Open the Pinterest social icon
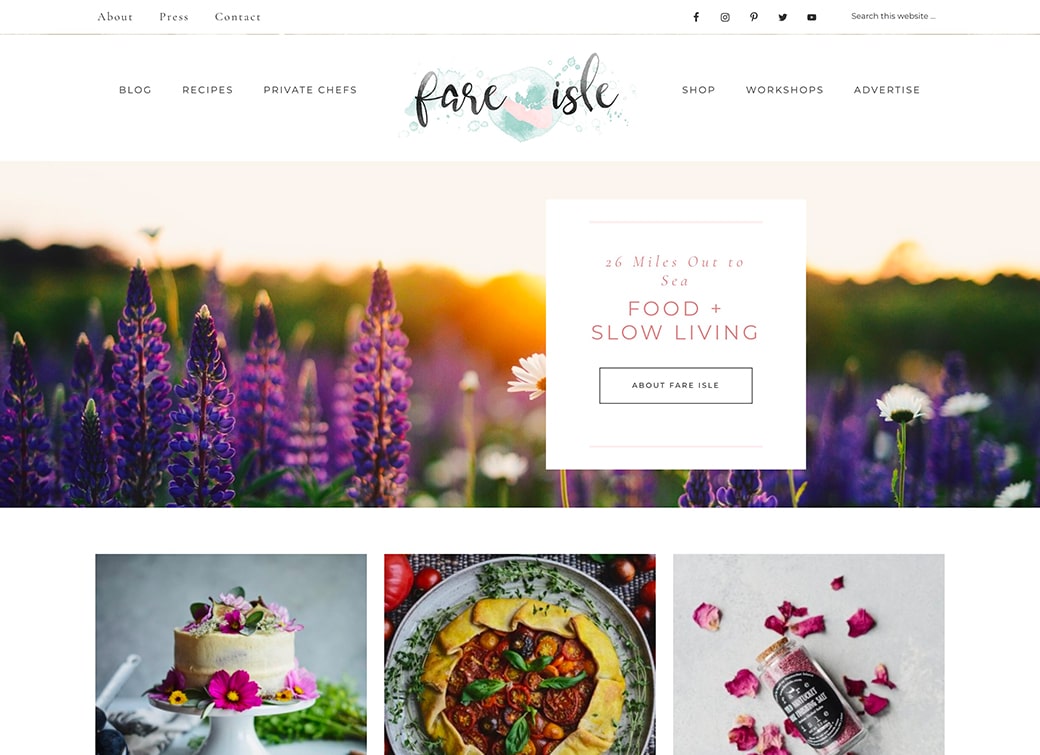 (753, 17)
